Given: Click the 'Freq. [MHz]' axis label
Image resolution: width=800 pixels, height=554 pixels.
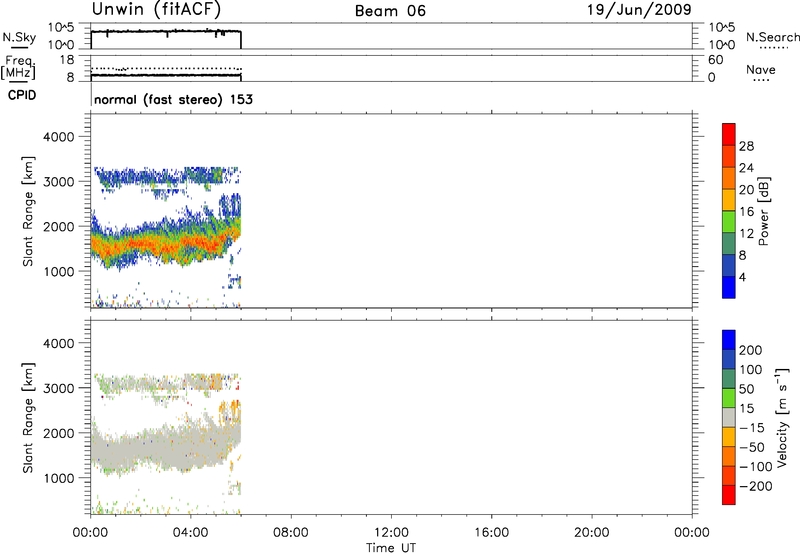Looking at the screenshot, I should (x=18, y=68).
